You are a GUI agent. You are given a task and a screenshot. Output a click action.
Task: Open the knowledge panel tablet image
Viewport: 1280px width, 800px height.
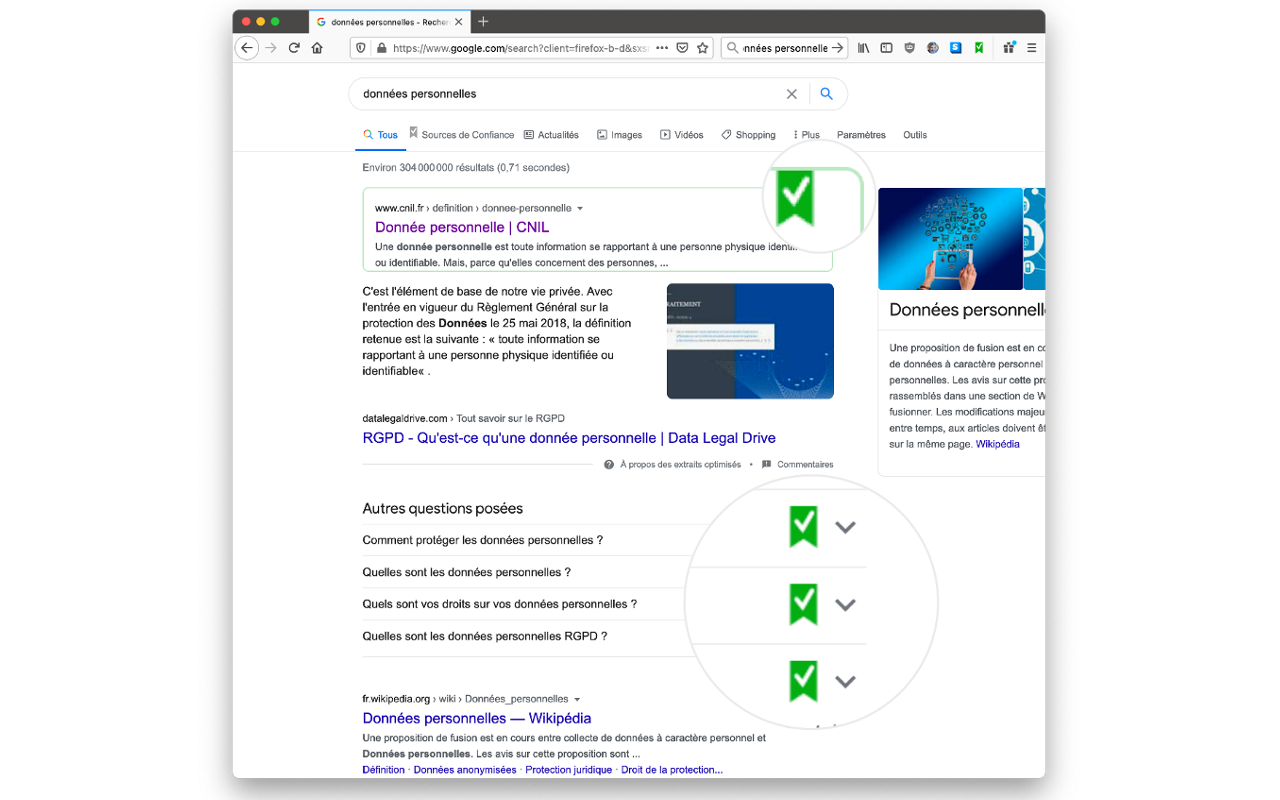click(x=950, y=239)
